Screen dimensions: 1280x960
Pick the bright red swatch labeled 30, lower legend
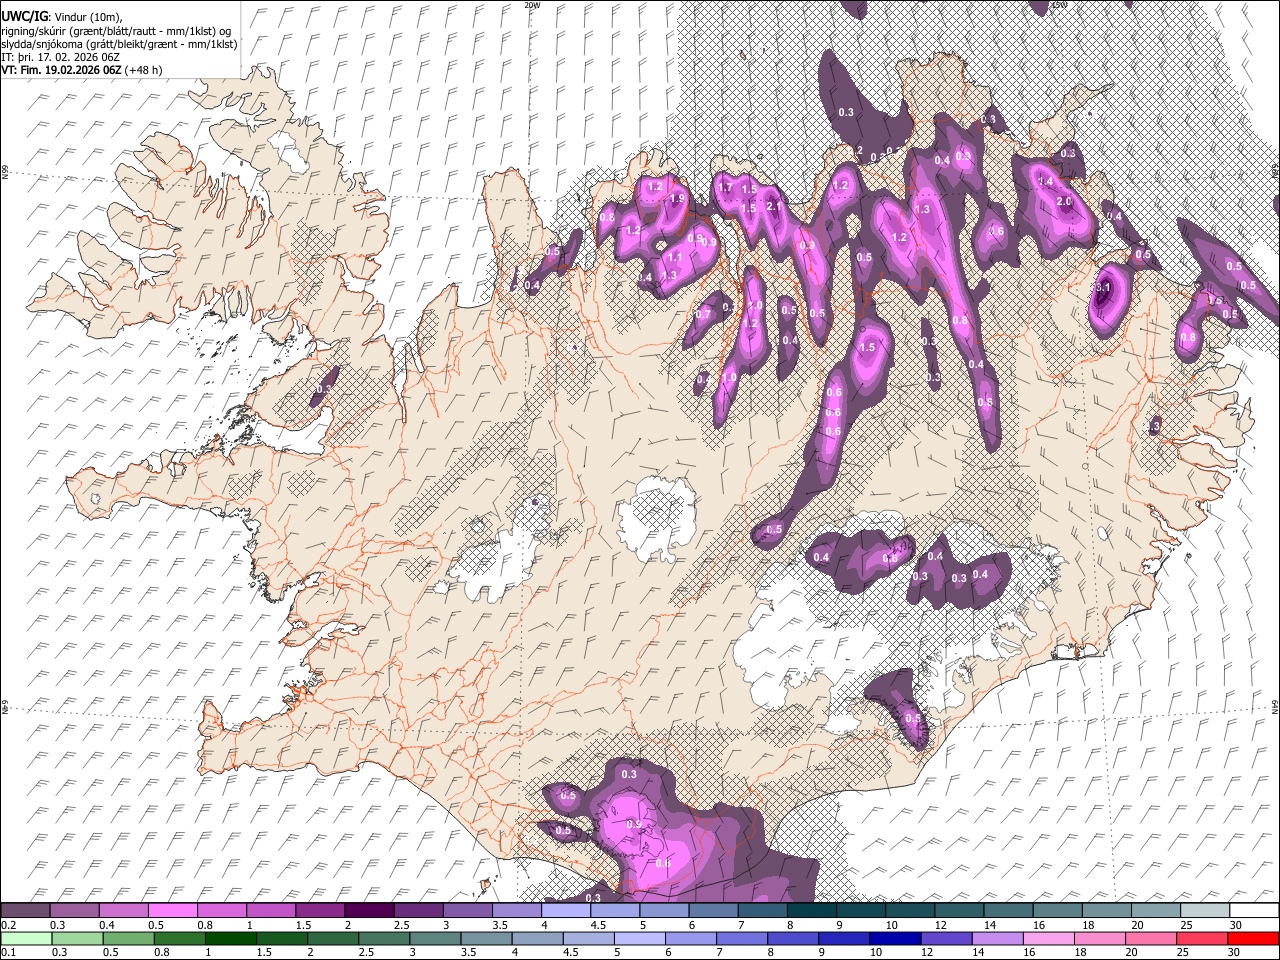pos(1253,938)
